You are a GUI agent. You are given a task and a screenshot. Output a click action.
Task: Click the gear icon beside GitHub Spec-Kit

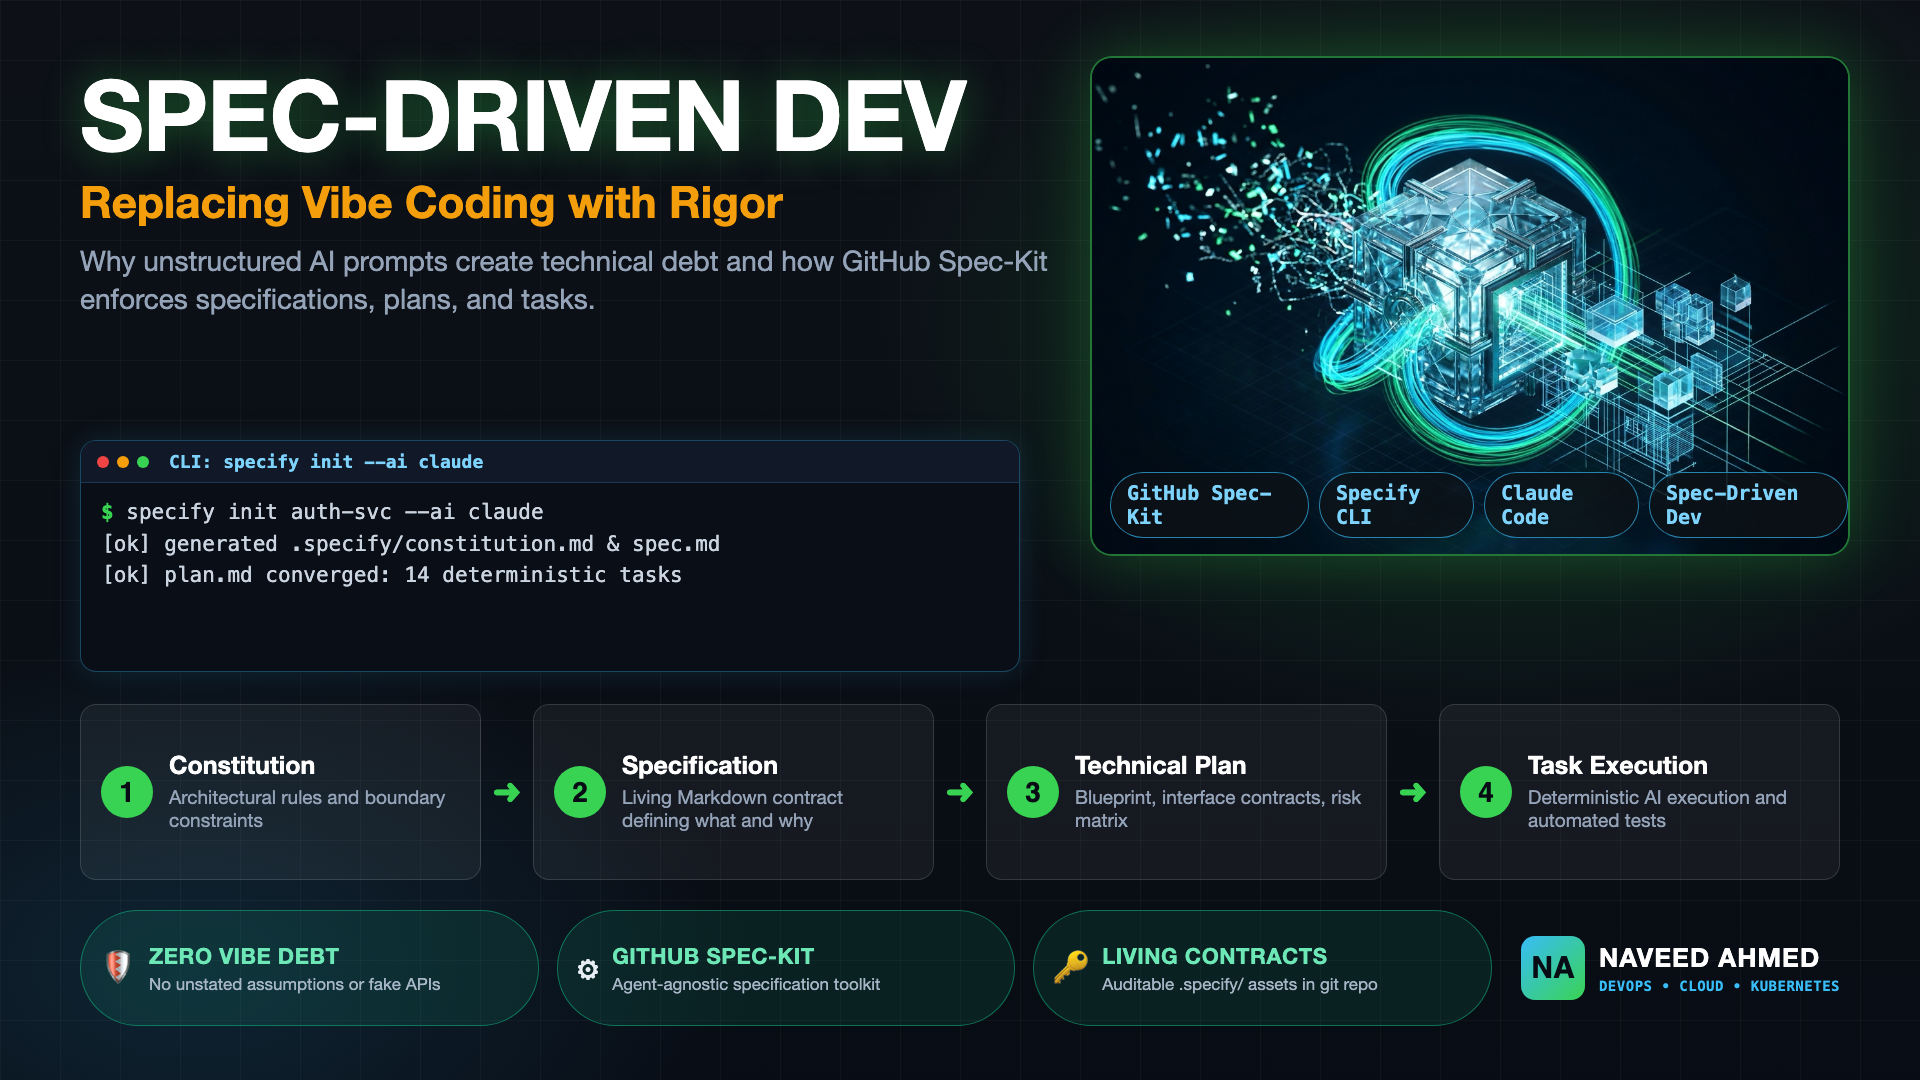tap(588, 969)
